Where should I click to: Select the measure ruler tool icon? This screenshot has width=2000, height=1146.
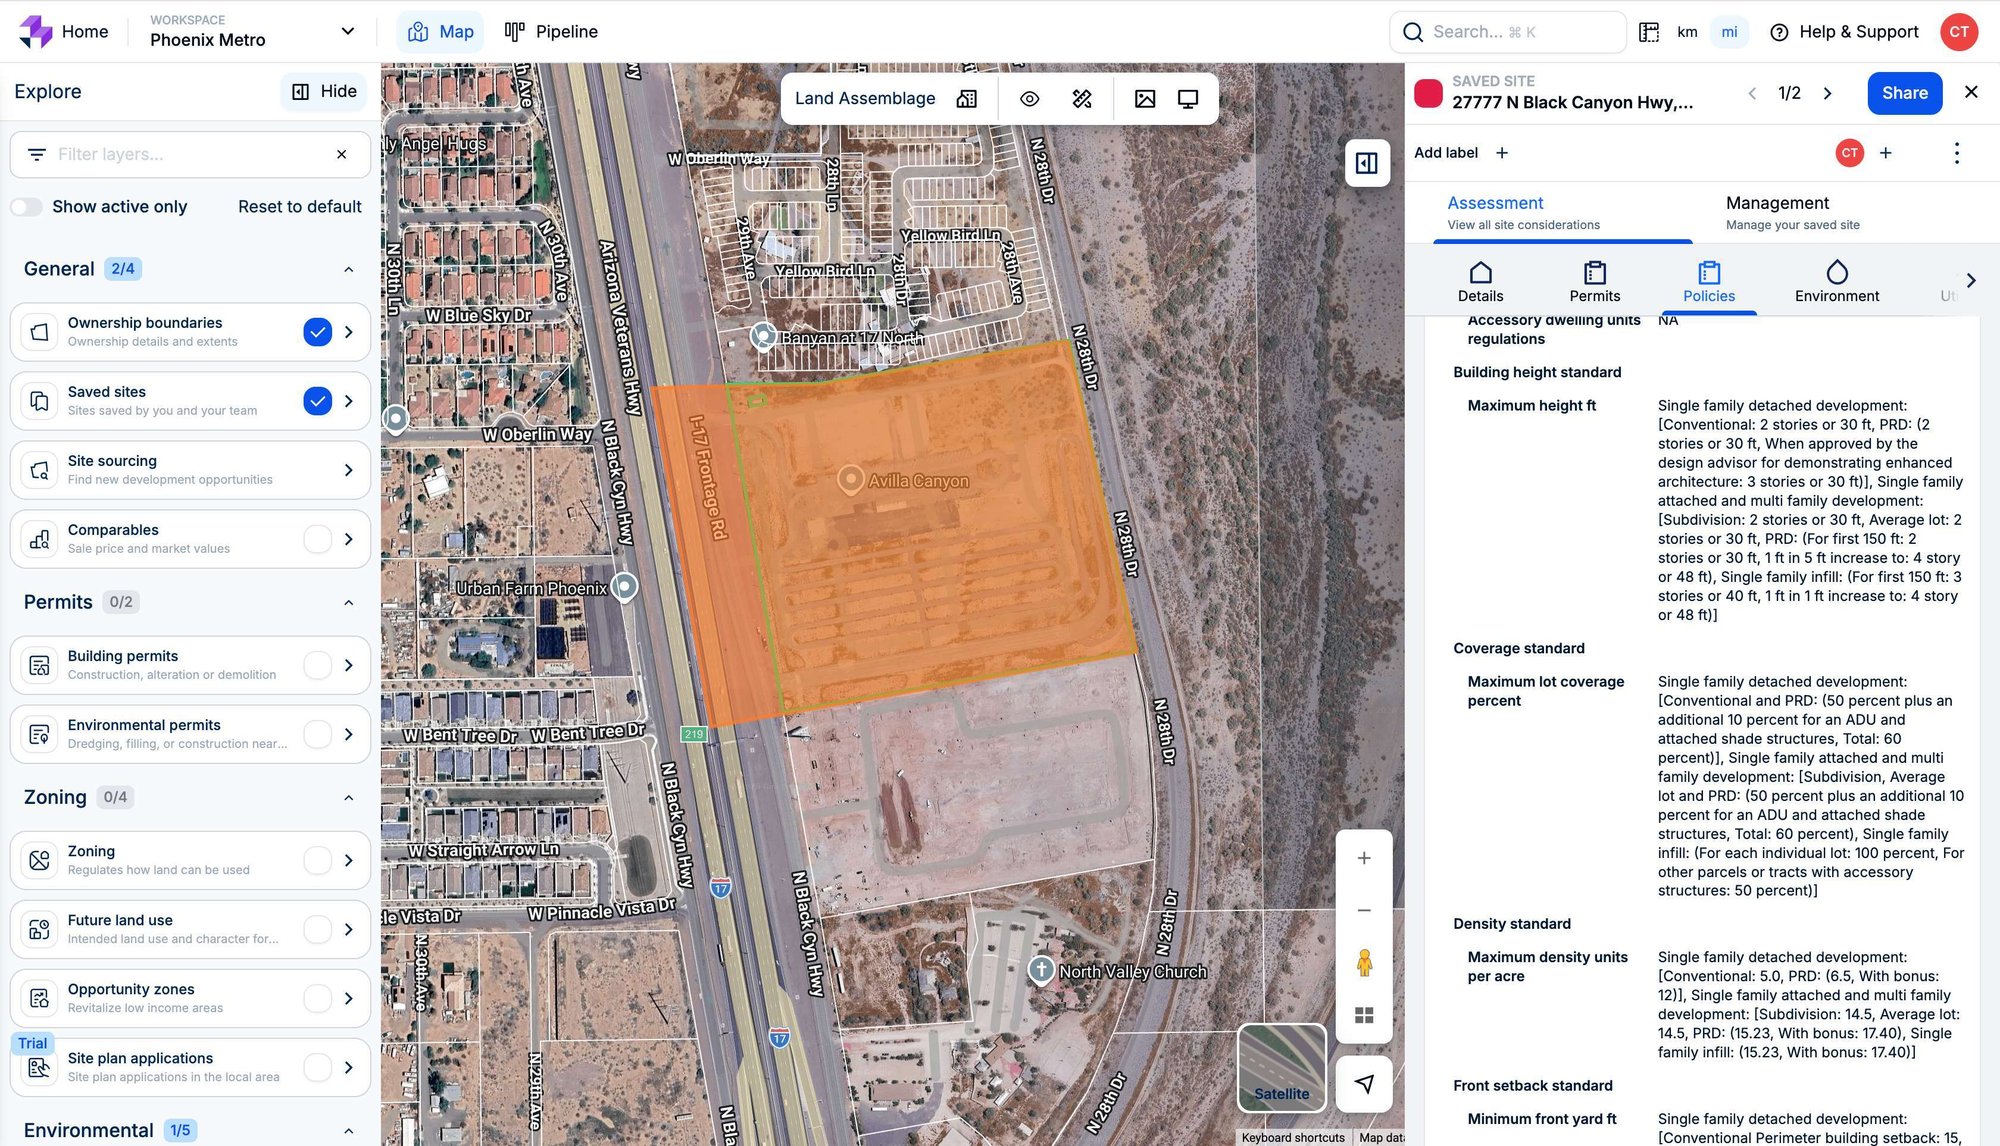point(1082,98)
